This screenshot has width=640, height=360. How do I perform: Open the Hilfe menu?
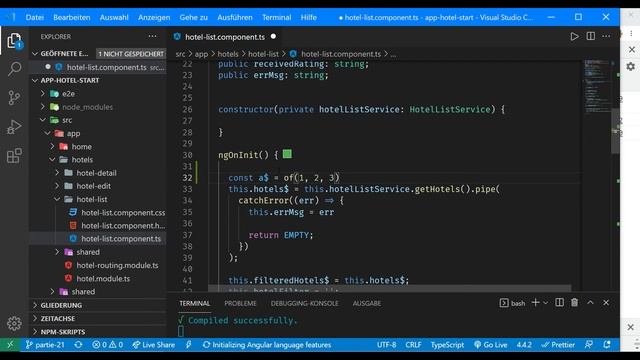coord(309,17)
